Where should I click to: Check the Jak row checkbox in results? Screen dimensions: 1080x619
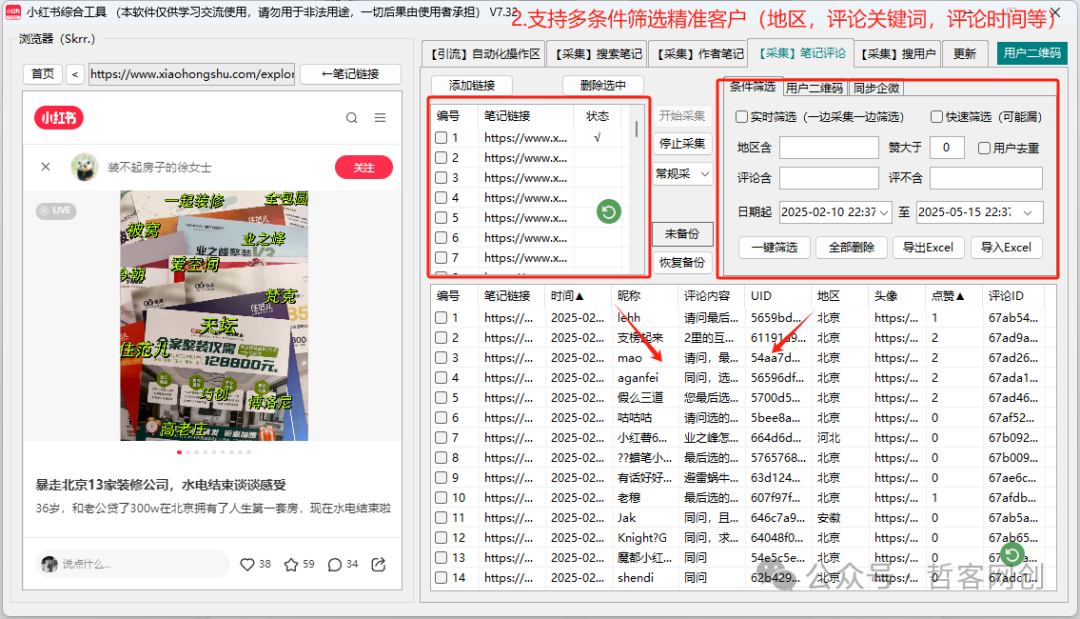coord(442,518)
